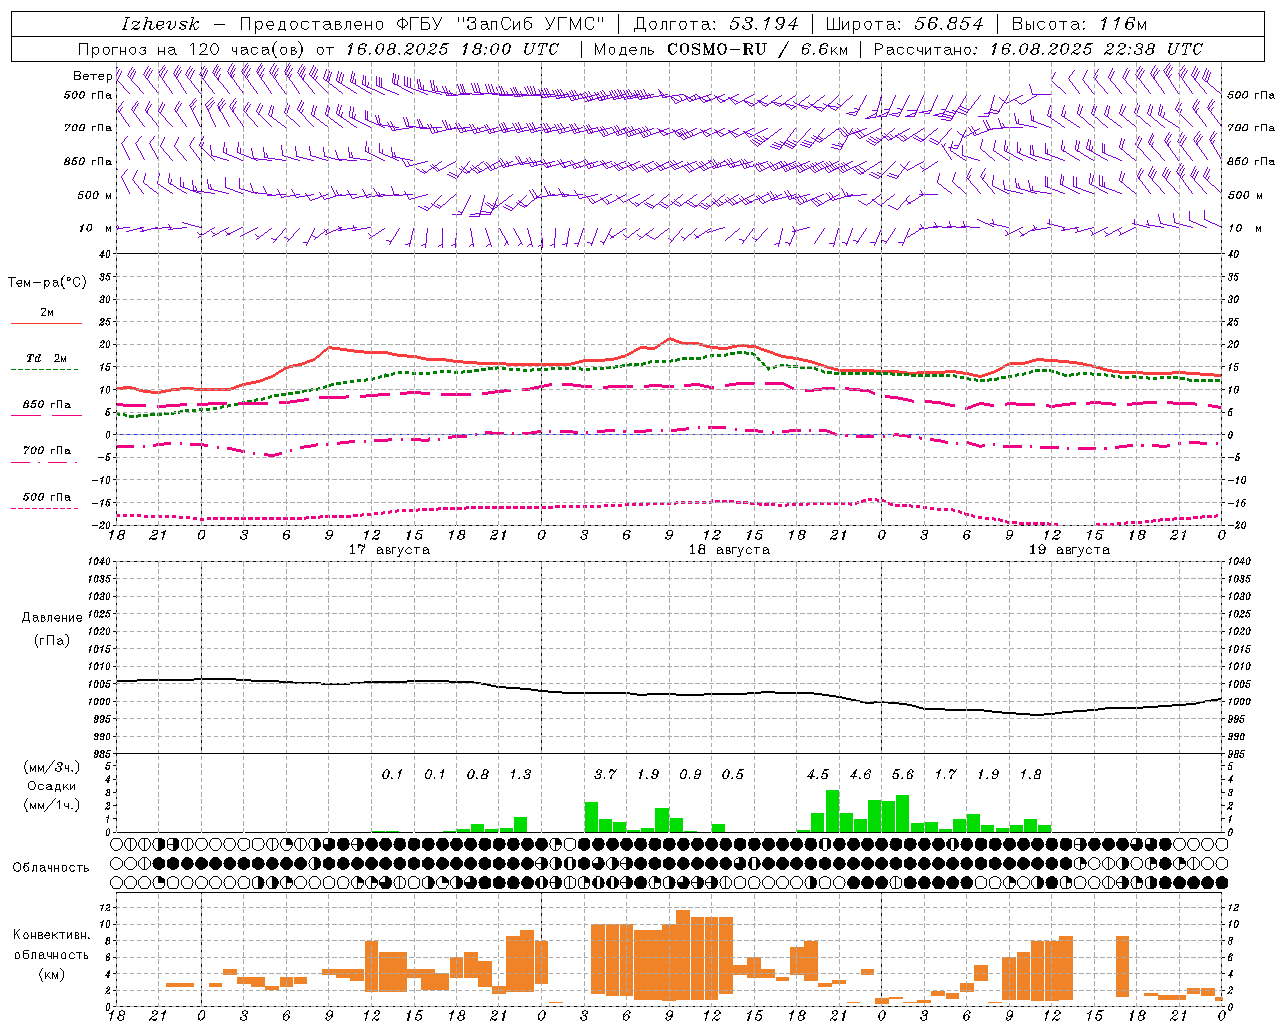Click the 4.5 precipitation total
This screenshot has width=1280, height=1024.
click(x=818, y=774)
